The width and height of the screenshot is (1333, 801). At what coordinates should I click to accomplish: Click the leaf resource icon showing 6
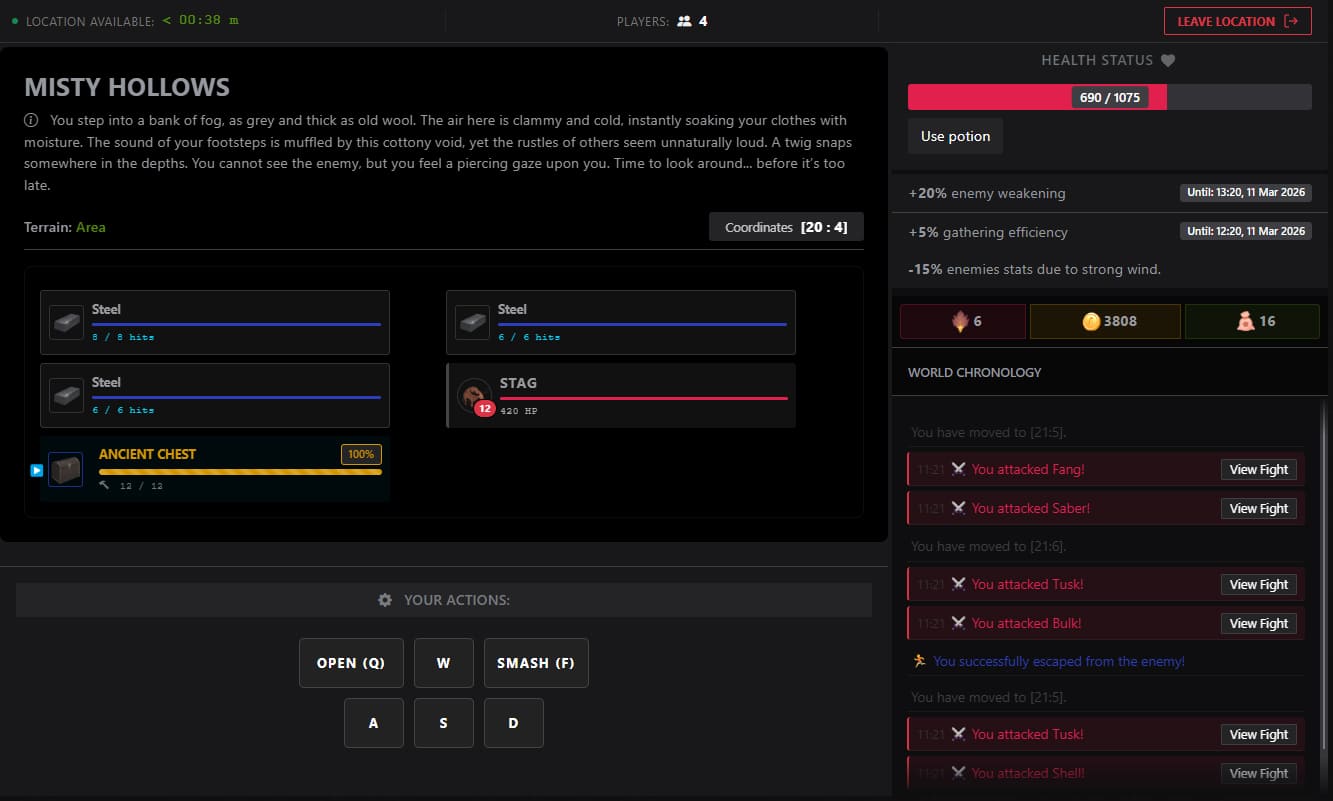960,321
